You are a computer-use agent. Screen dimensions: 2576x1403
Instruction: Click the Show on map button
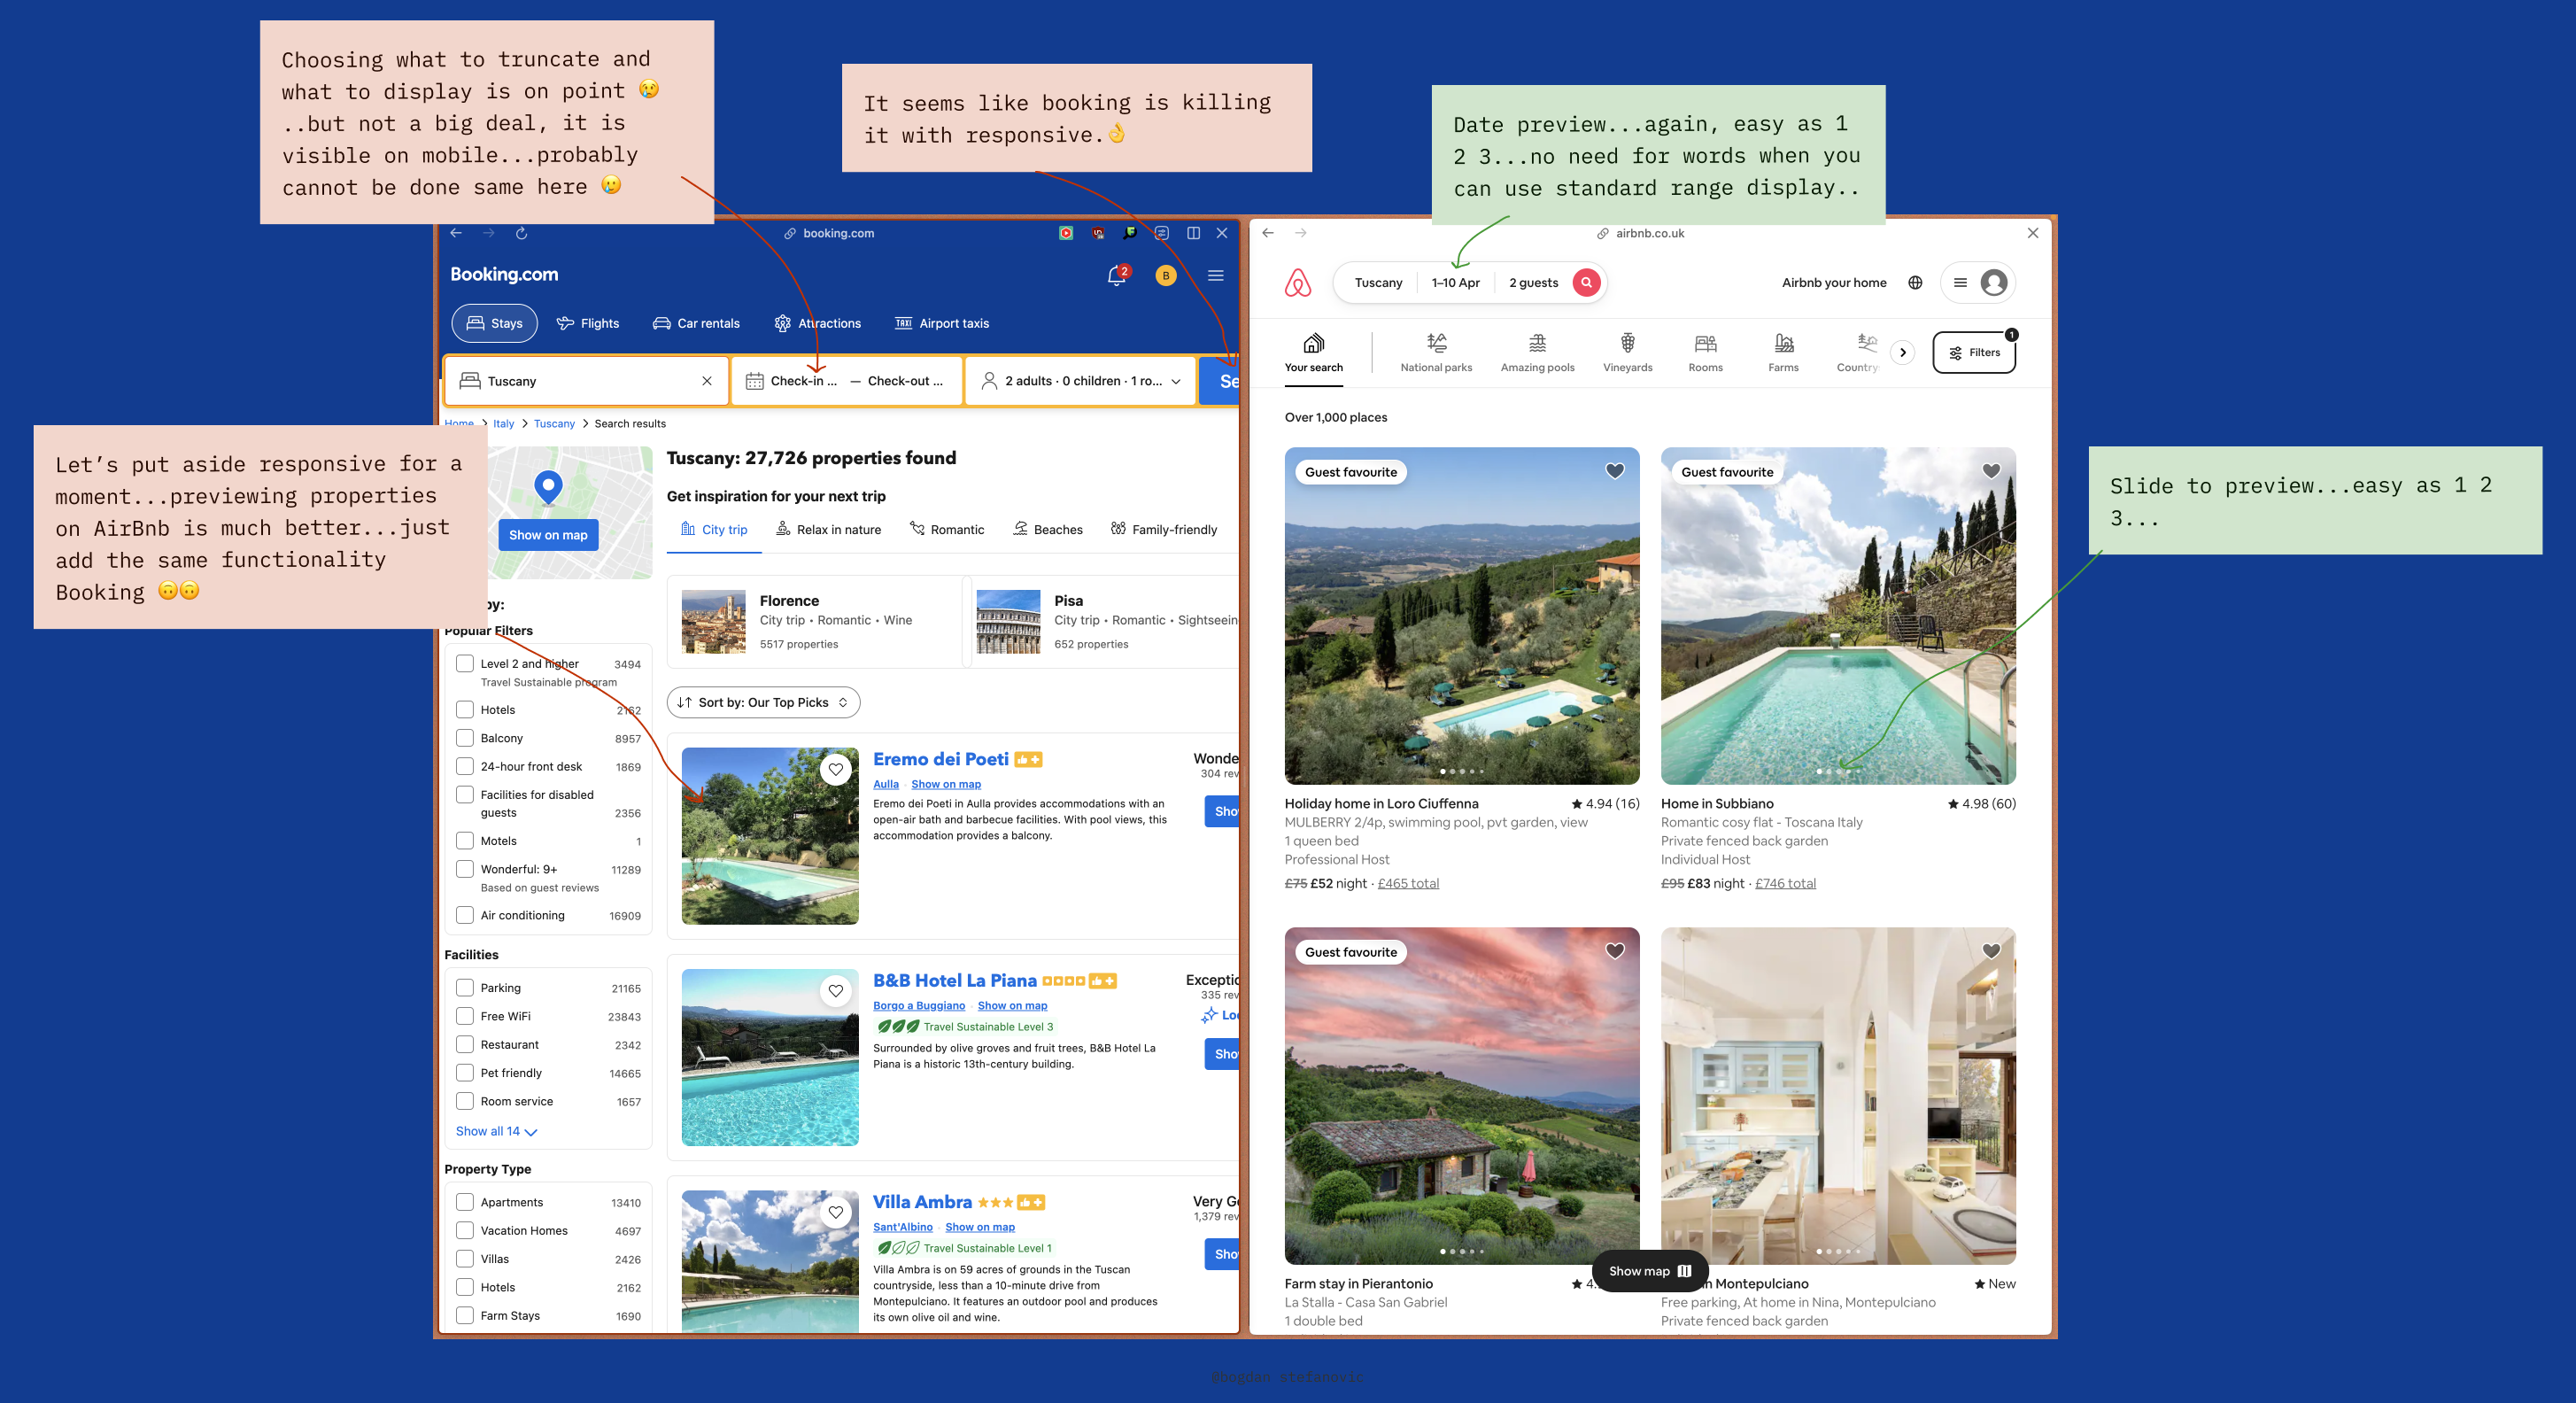point(548,535)
